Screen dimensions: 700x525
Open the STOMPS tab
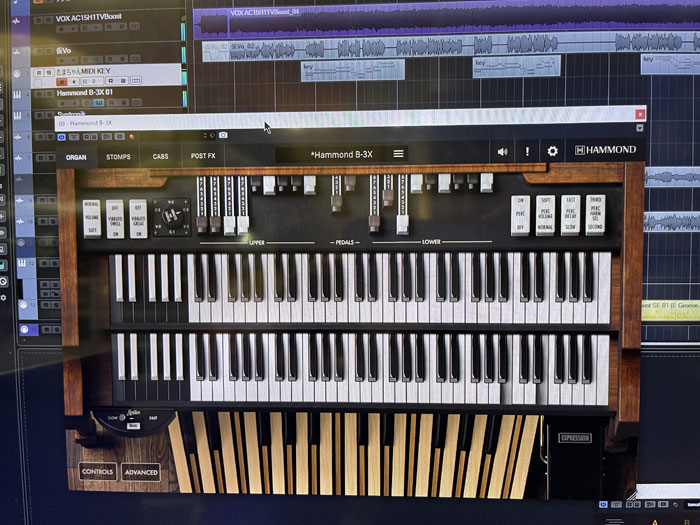pyautogui.click(x=118, y=157)
